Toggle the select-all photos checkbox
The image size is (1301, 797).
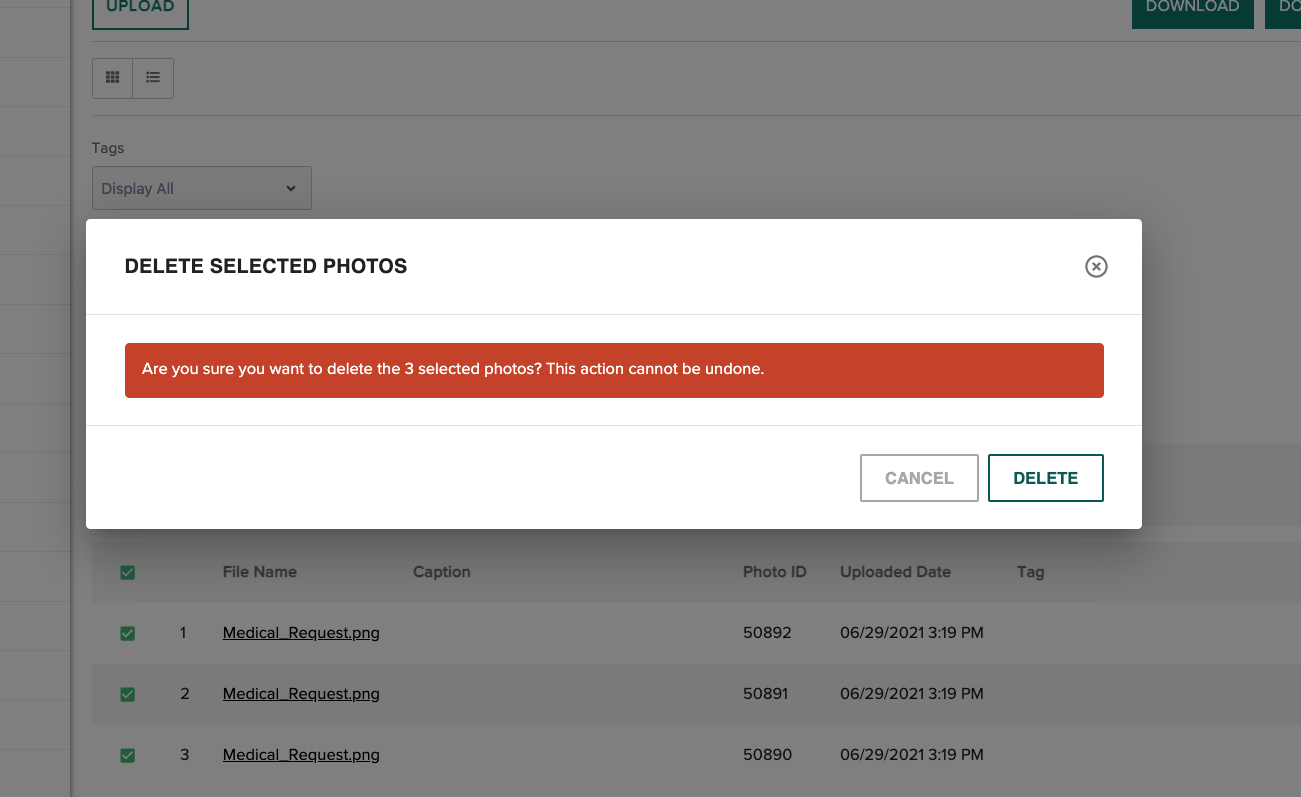127,572
